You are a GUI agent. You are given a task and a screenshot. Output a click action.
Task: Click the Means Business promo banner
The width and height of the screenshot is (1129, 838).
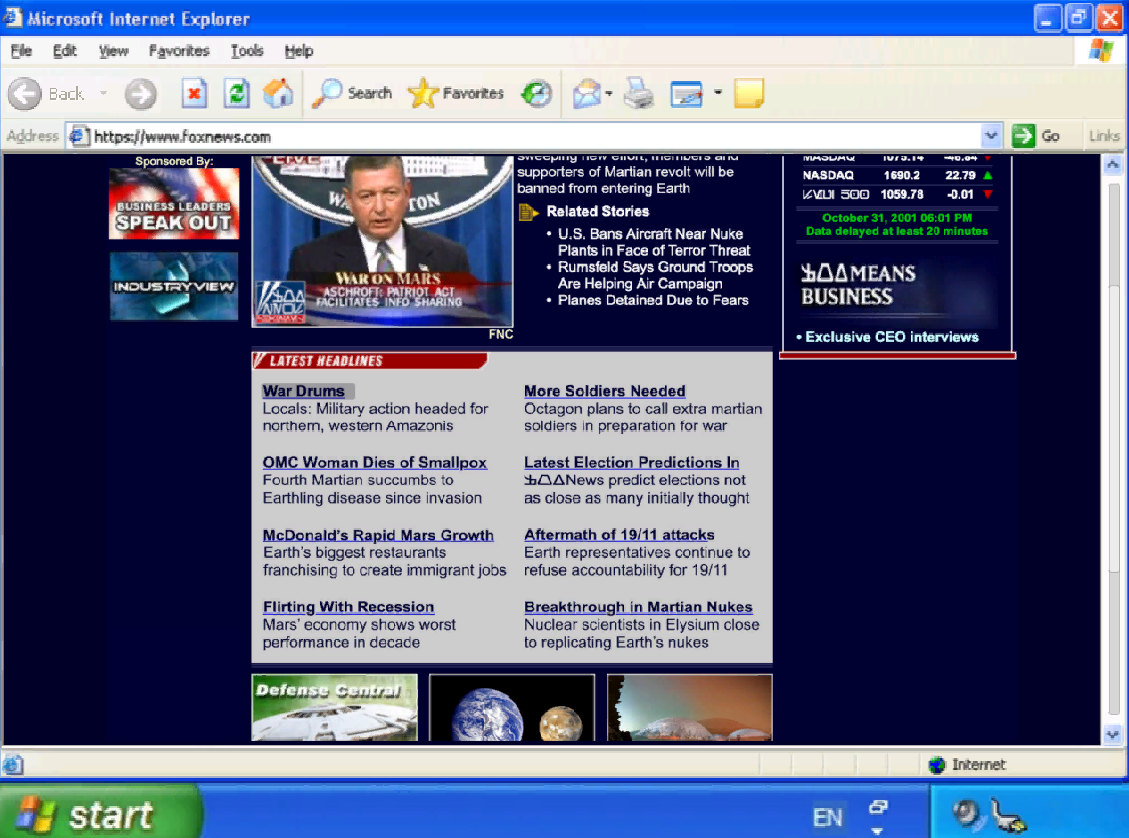pyautogui.click(x=896, y=286)
